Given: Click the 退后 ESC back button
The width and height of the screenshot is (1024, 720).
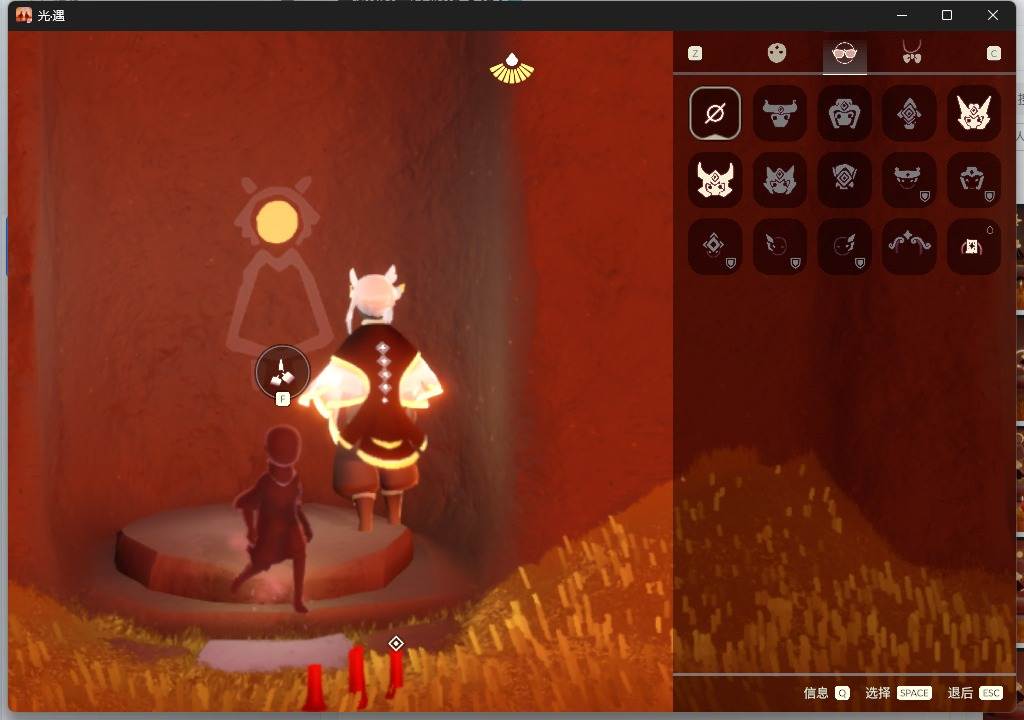Looking at the screenshot, I should (x=974, y=693).
